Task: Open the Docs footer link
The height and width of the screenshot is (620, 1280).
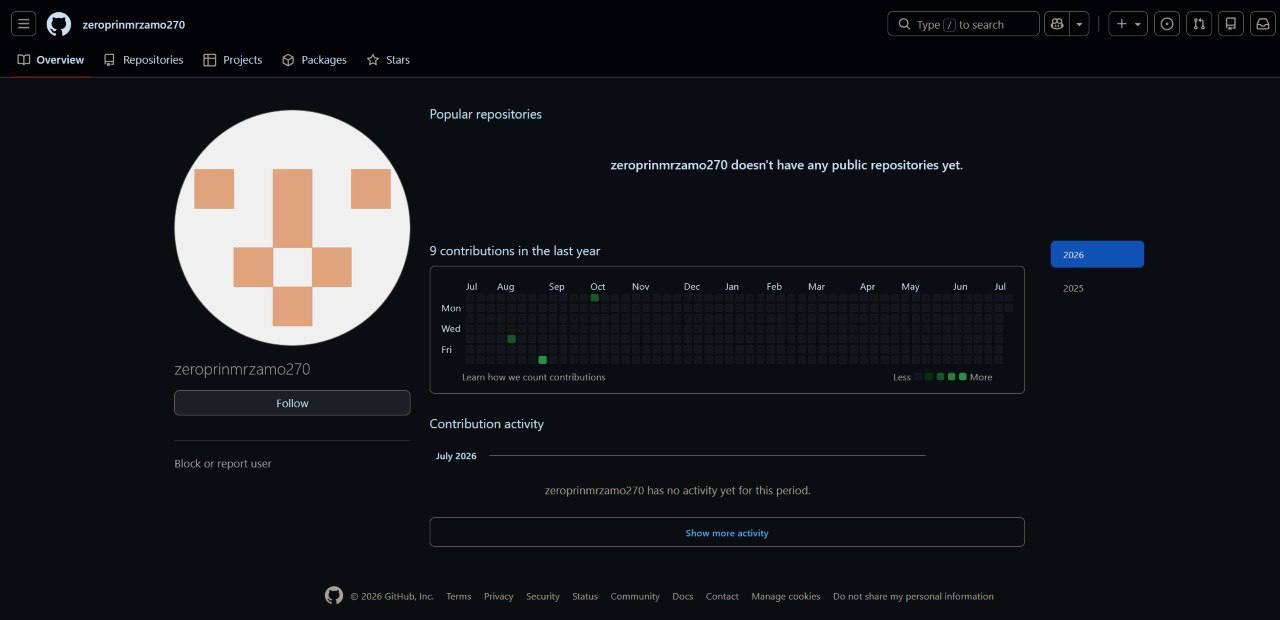Action: point(683,596)
